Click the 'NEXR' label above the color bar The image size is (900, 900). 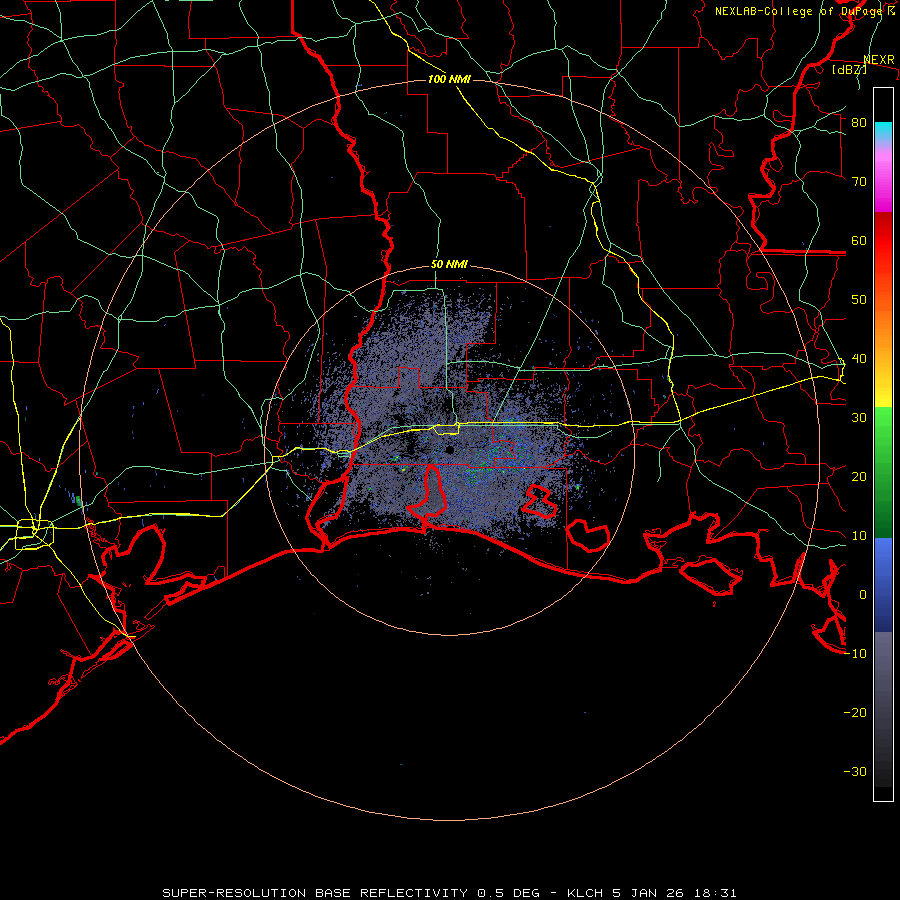[879, 60]
